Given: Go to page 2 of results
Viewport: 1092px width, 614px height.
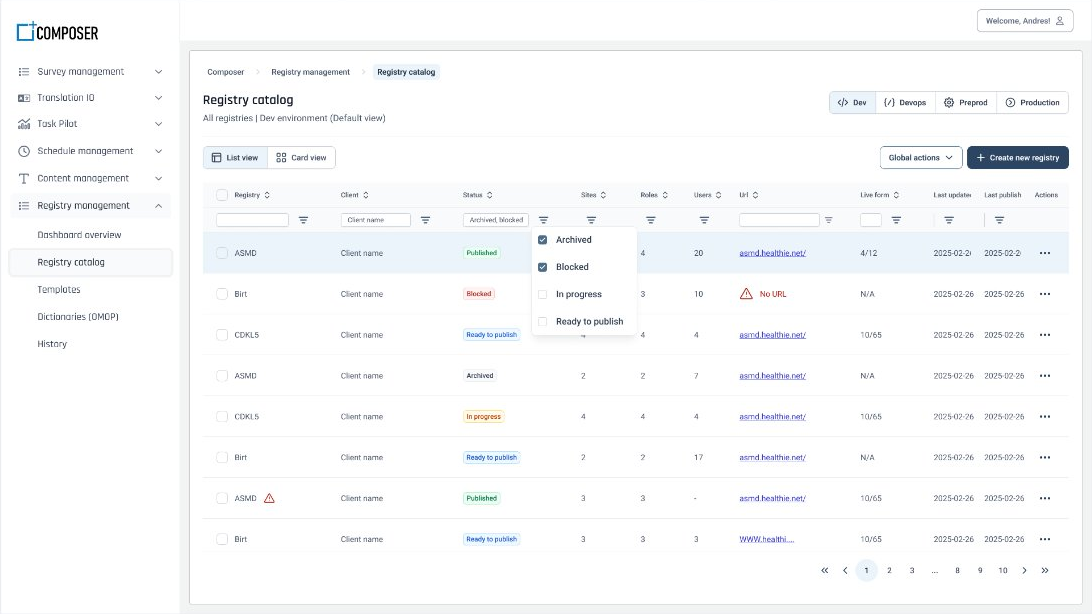Looking at the screenshot, I should click(x=889, y=570).
